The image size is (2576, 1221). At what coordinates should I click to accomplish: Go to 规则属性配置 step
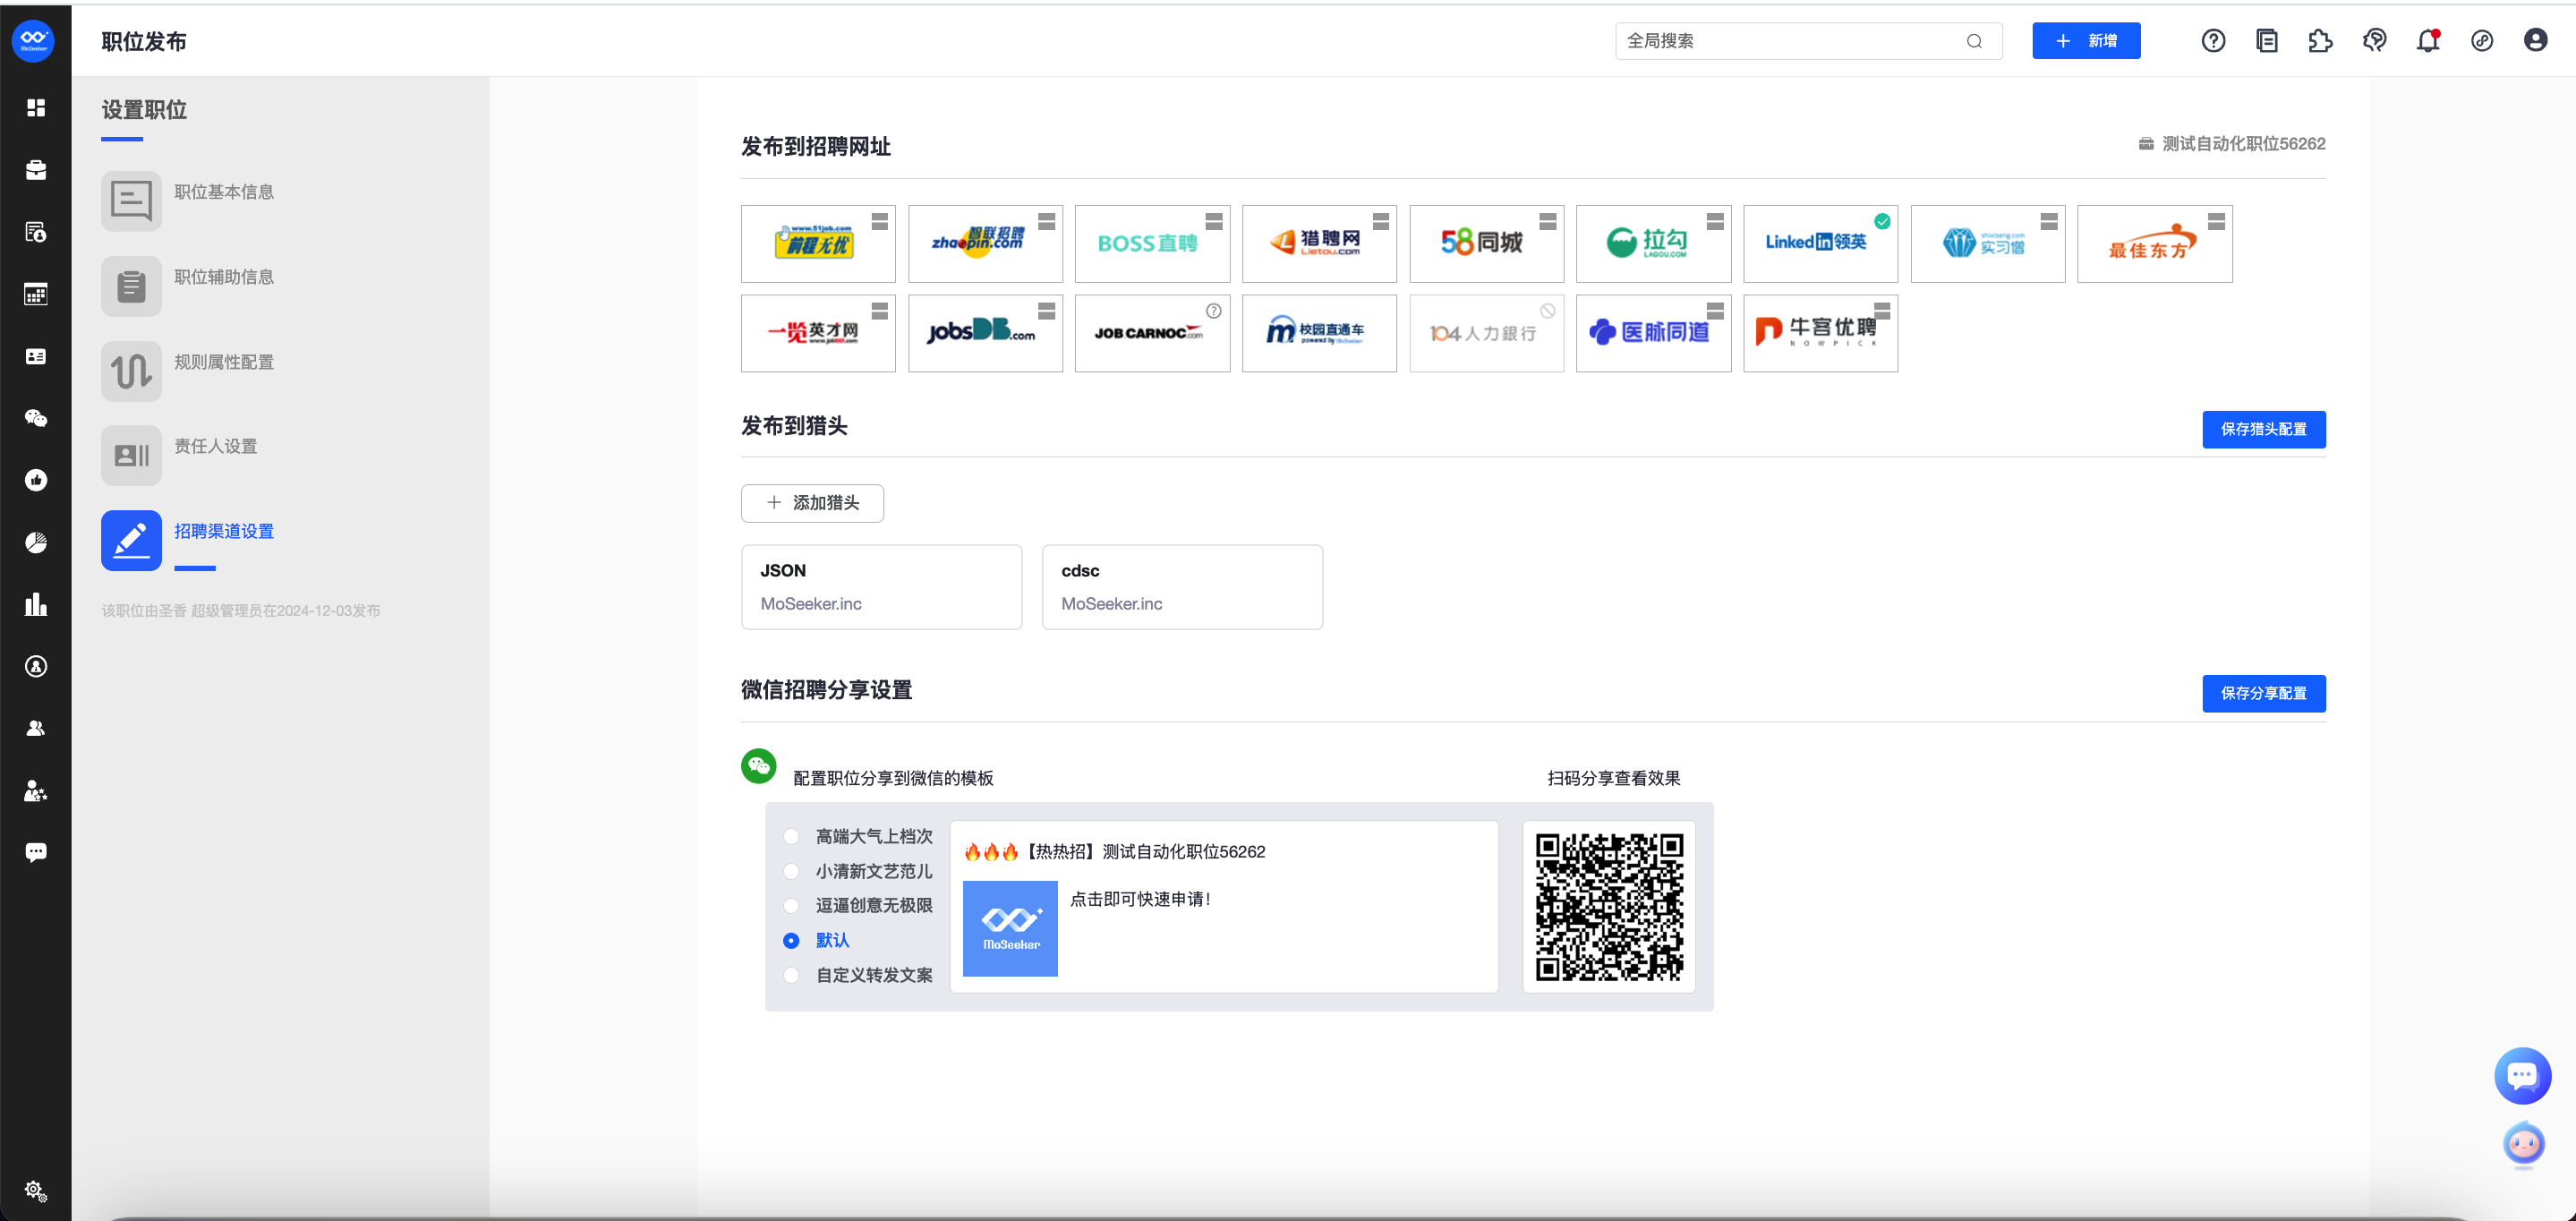pos(188,371)
